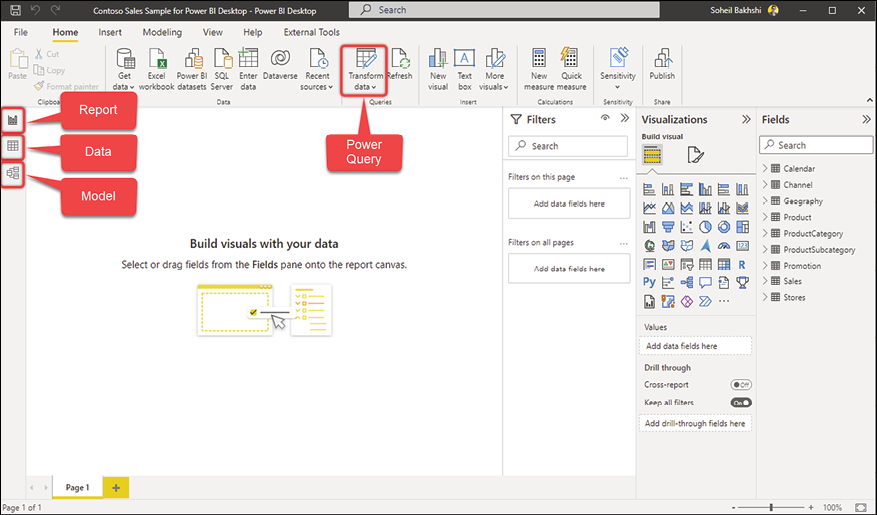Expand the Sales table
The image size is (877, 515).
[765, 281]
